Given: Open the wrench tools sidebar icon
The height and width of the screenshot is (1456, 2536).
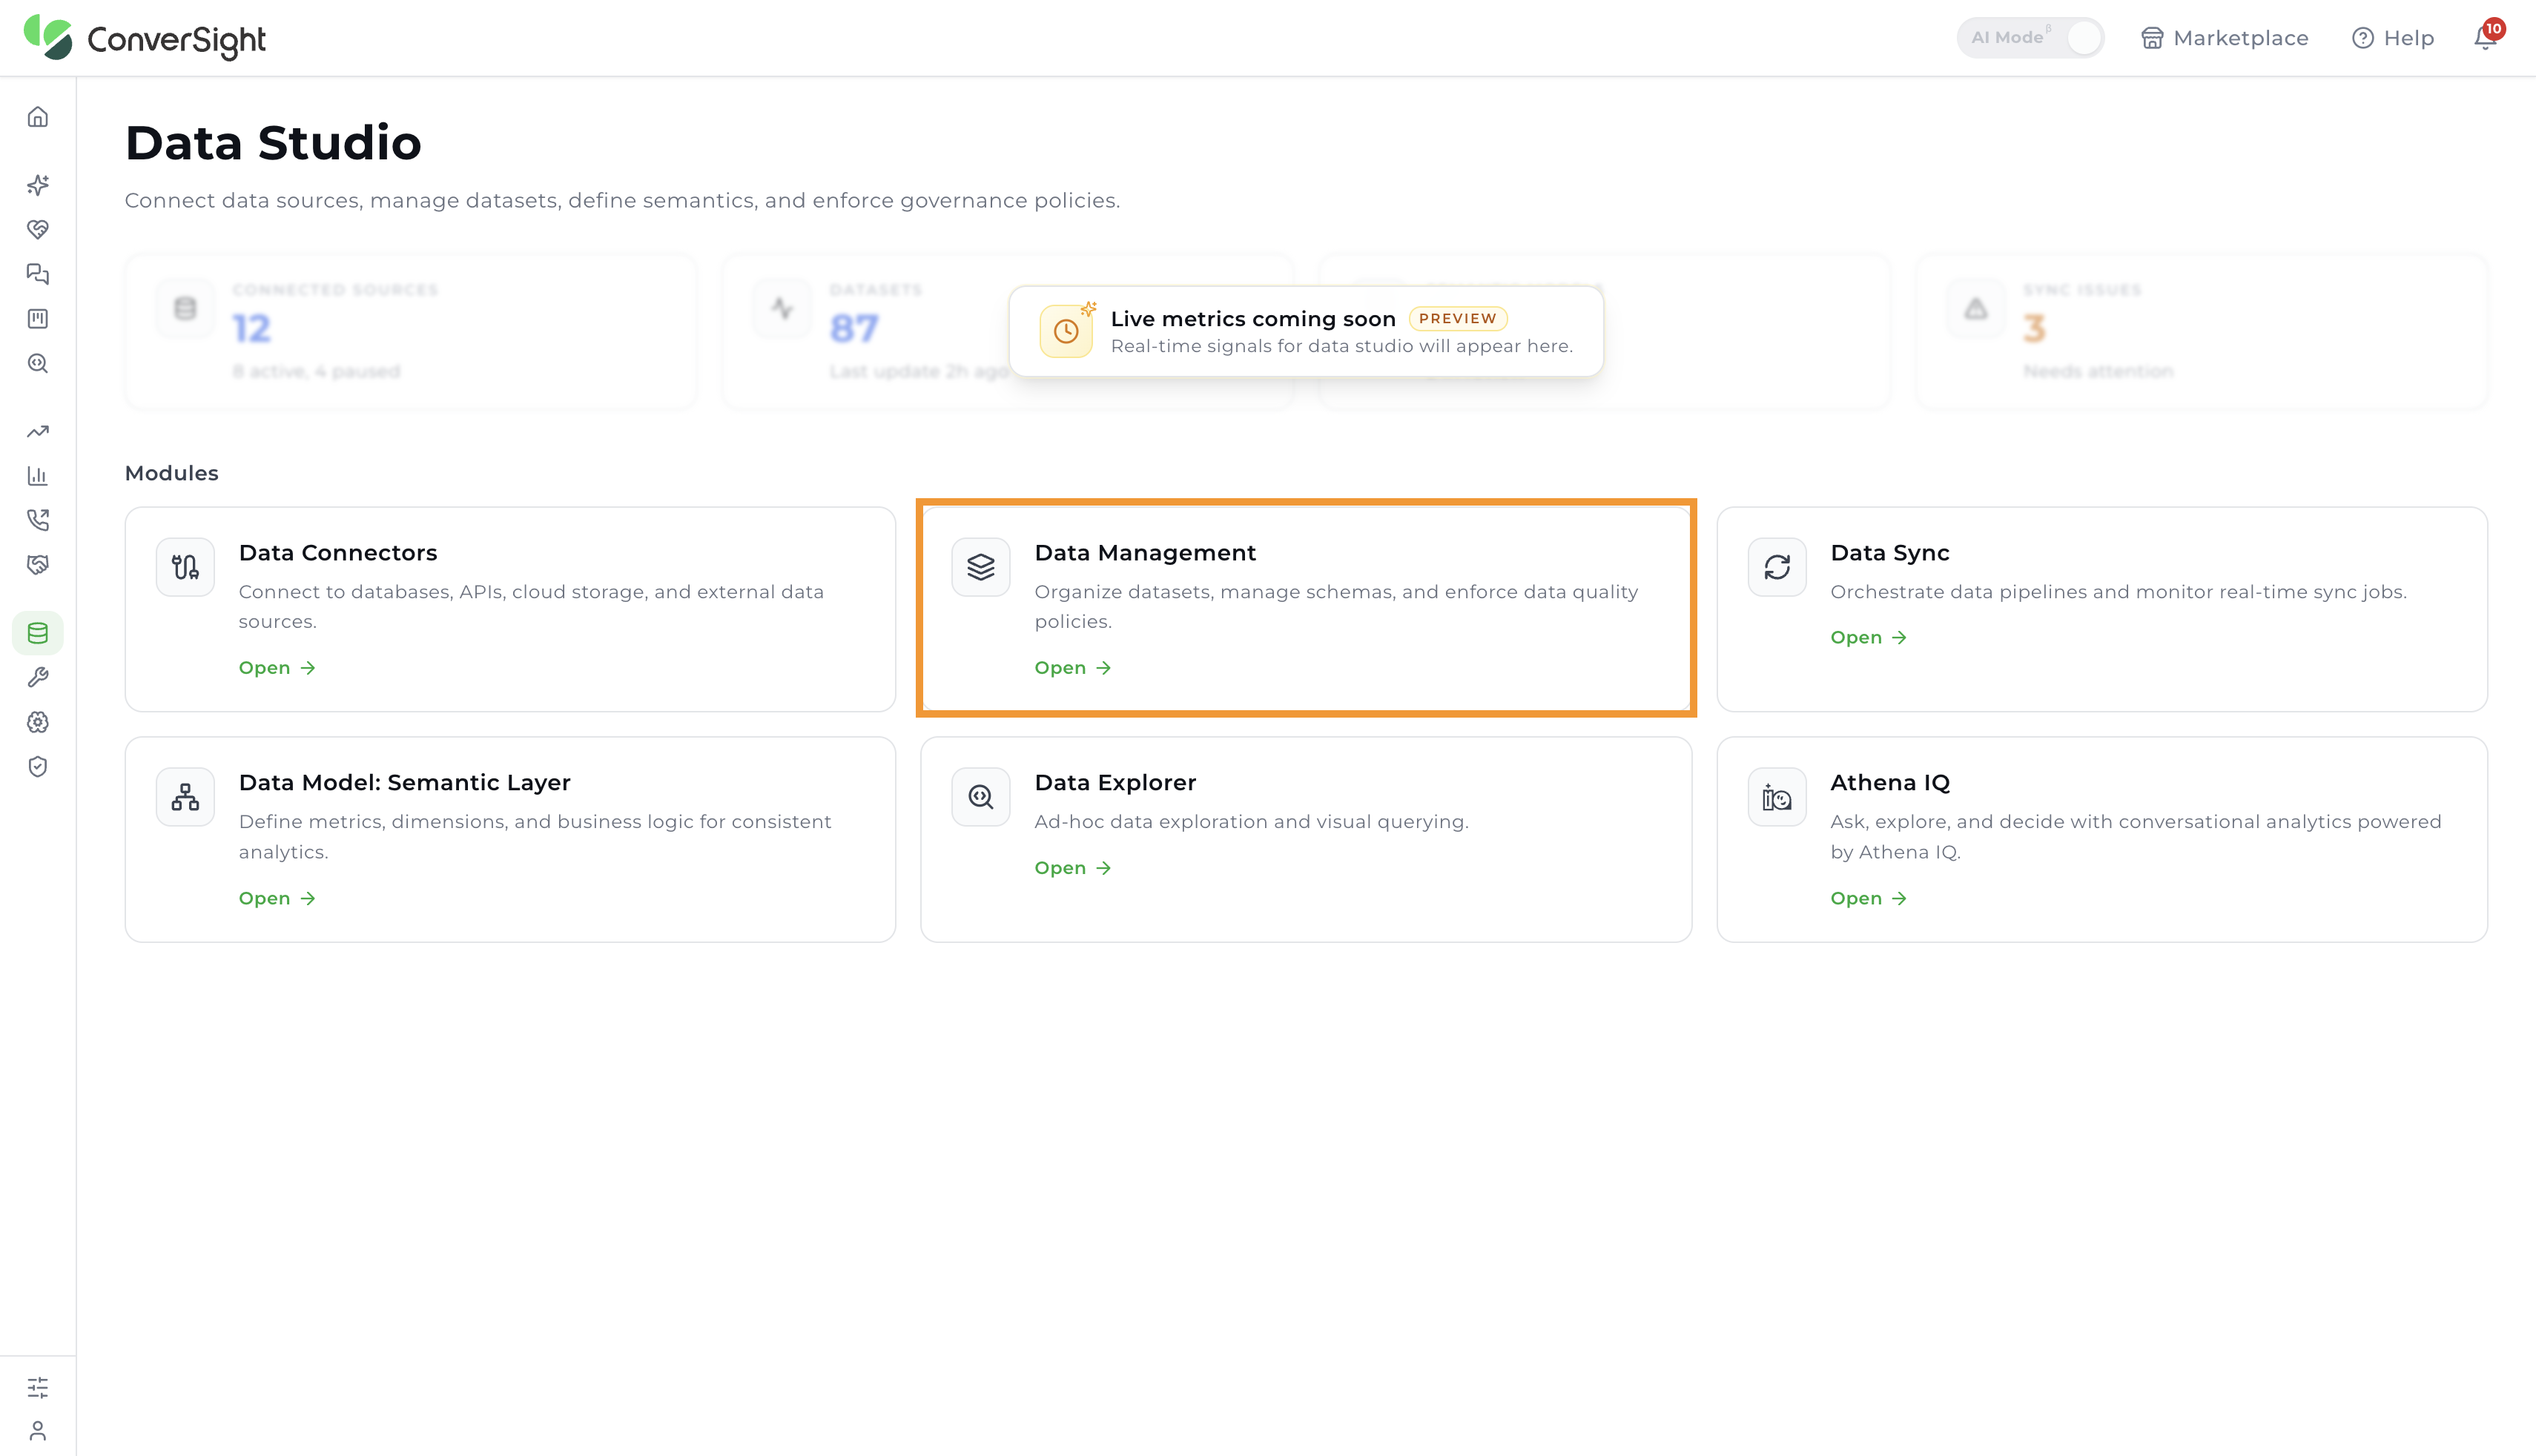Looking at the screenshot, I should tap(38, 678).
